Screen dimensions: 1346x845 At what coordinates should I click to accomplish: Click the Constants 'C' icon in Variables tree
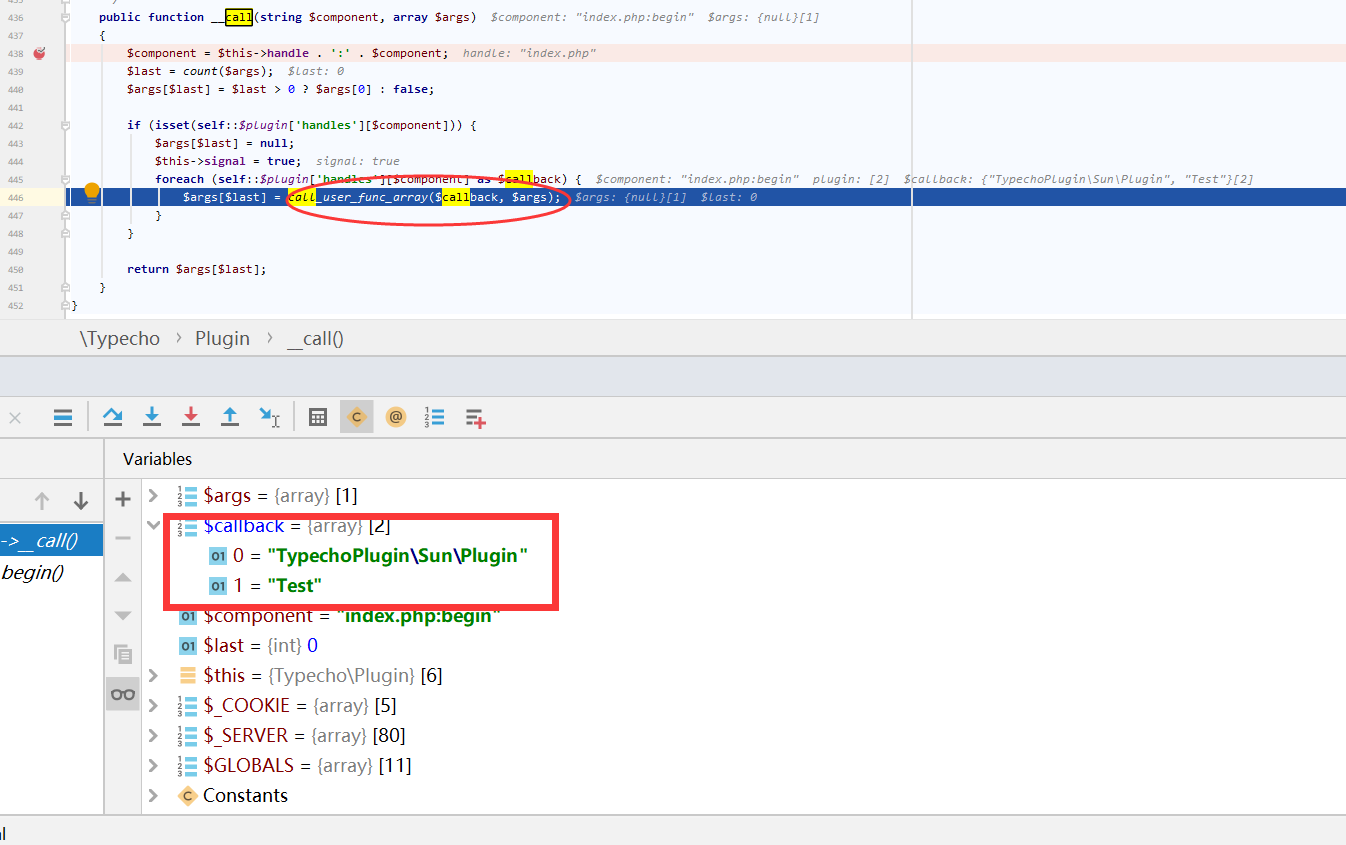(x=187, y=795)
